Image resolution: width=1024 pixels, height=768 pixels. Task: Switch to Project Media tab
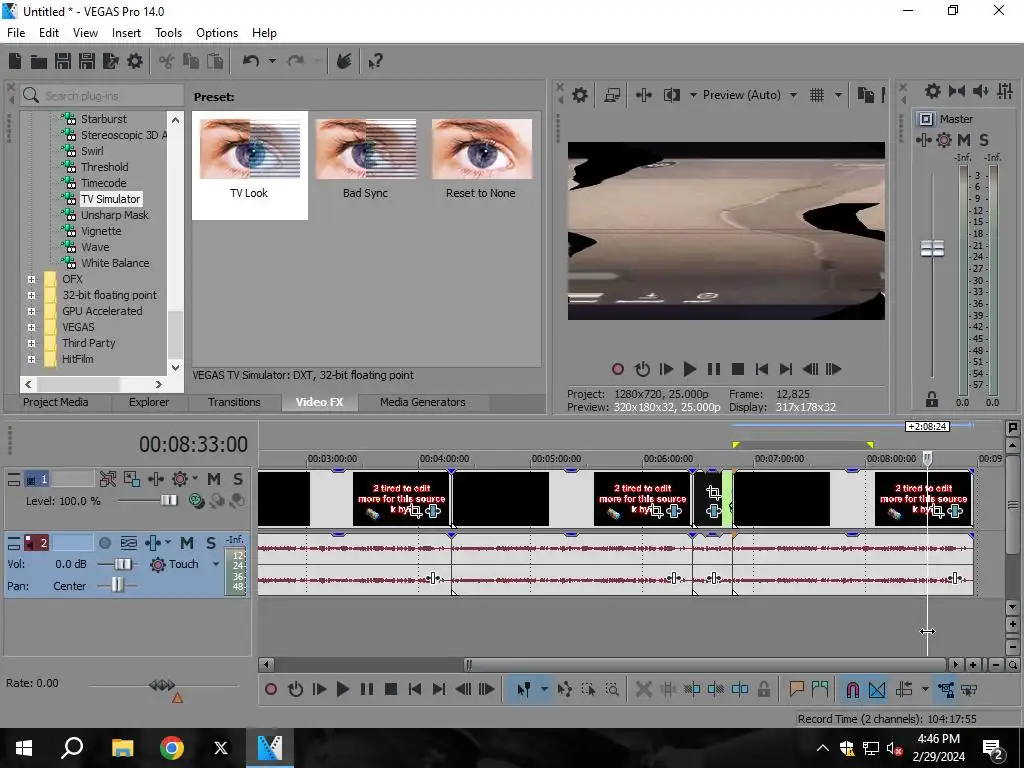(56, 402)
